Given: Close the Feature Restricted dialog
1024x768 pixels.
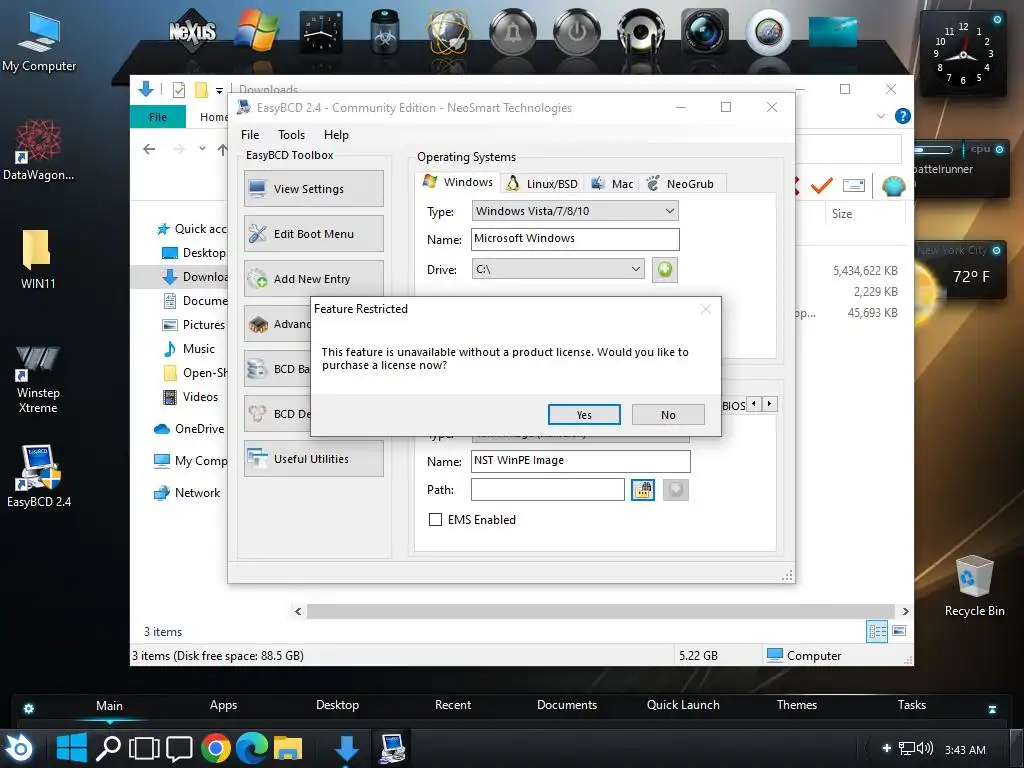Looking at the screenshot, I should 705,309.
